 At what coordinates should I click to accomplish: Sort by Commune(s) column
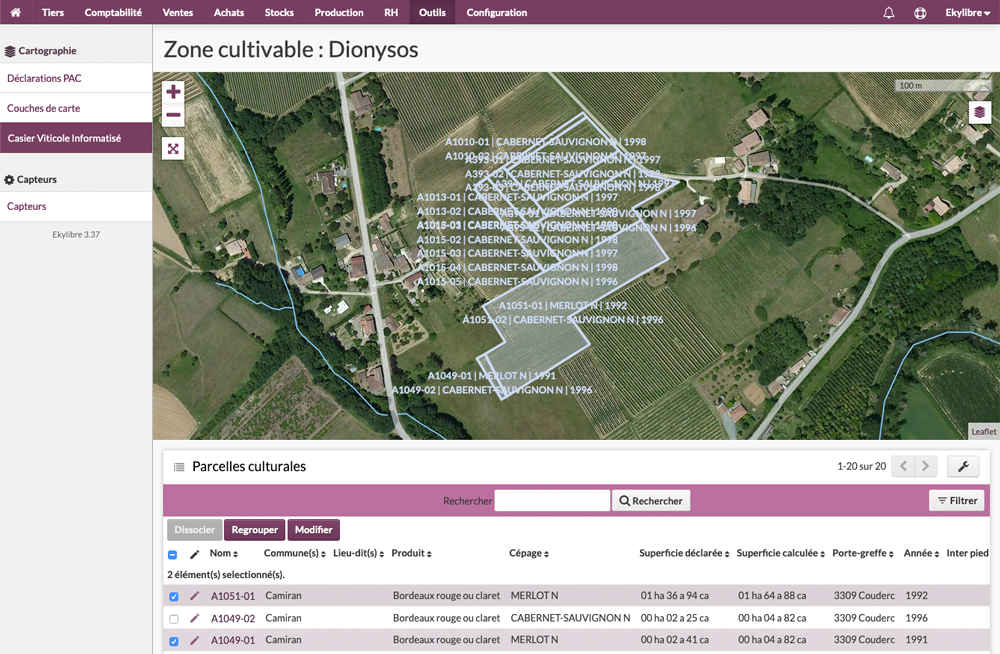(295, 553)
